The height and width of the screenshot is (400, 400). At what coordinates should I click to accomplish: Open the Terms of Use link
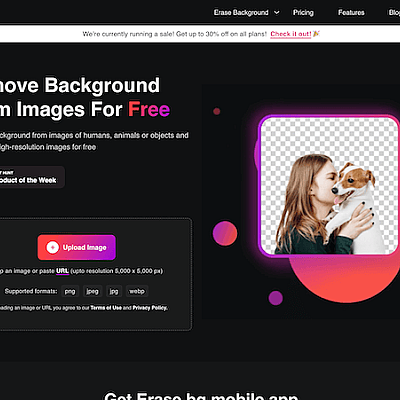tap(106, 308)
